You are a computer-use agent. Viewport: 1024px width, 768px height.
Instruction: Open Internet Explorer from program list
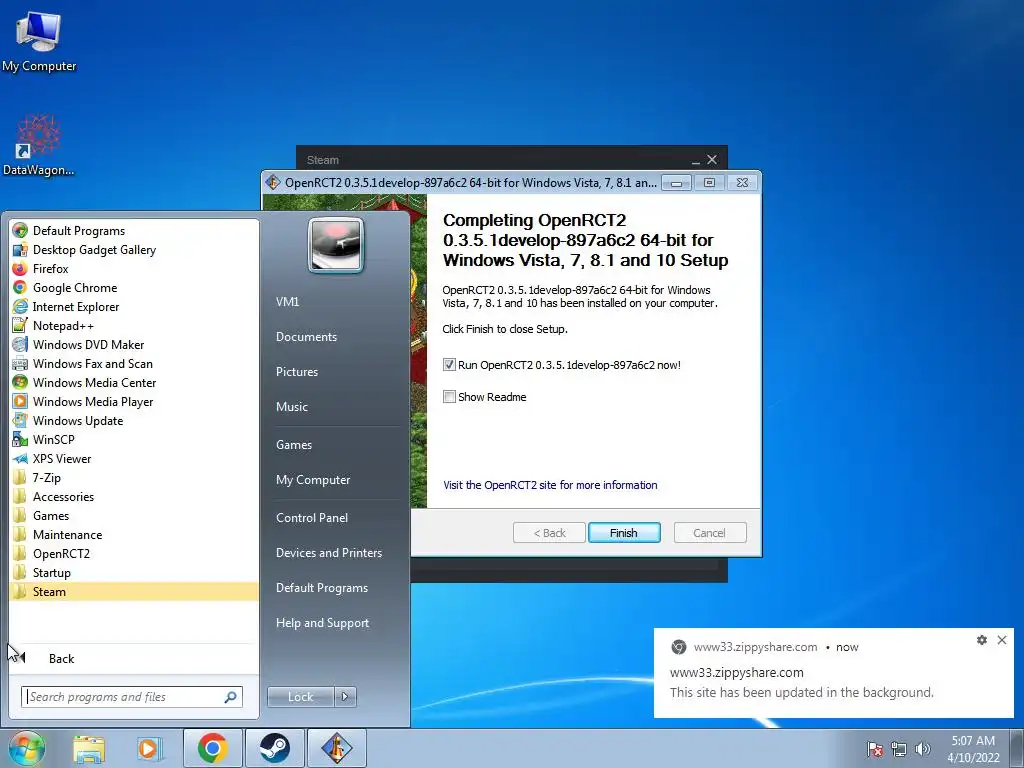[65, 306]
